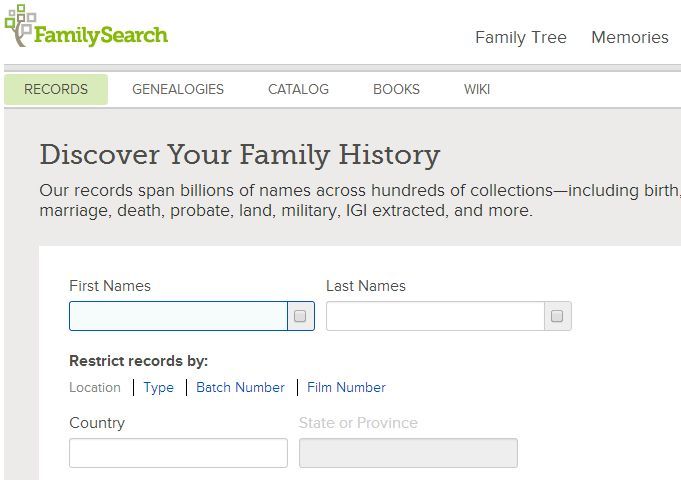Restrict records by Batch Number
681x480 pixels.
point(241,387)
